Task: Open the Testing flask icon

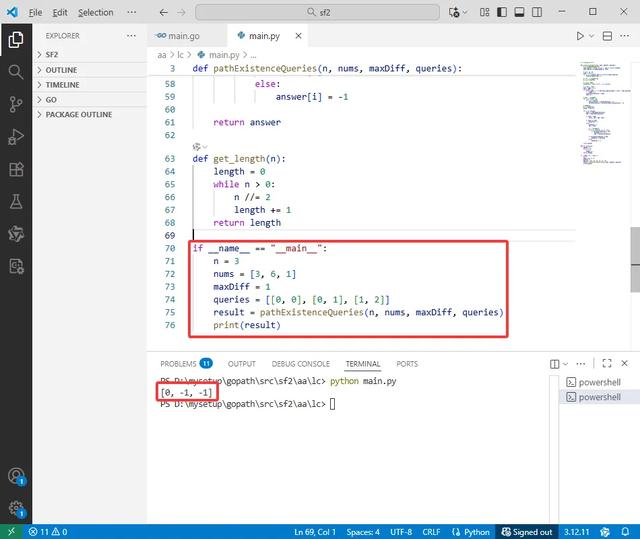Action: point(16,201)
